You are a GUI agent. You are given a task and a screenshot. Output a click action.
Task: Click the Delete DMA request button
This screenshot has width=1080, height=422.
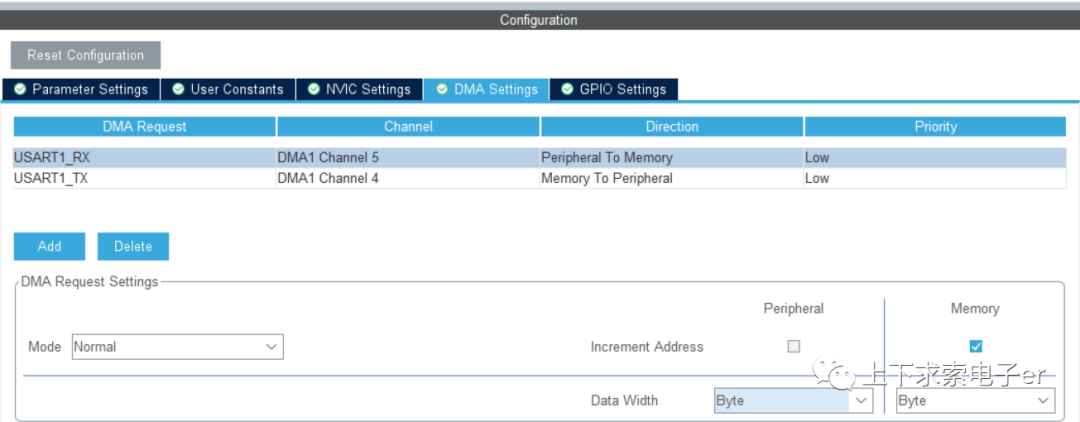(133, 246)
